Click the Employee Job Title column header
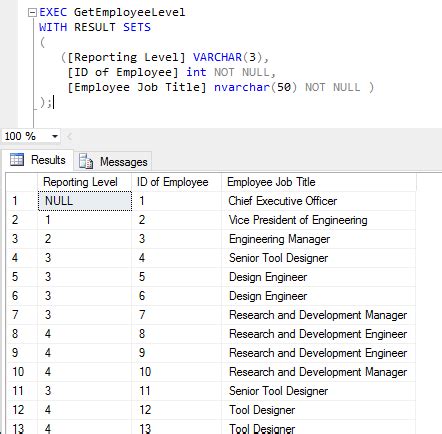 click(319, 182)
